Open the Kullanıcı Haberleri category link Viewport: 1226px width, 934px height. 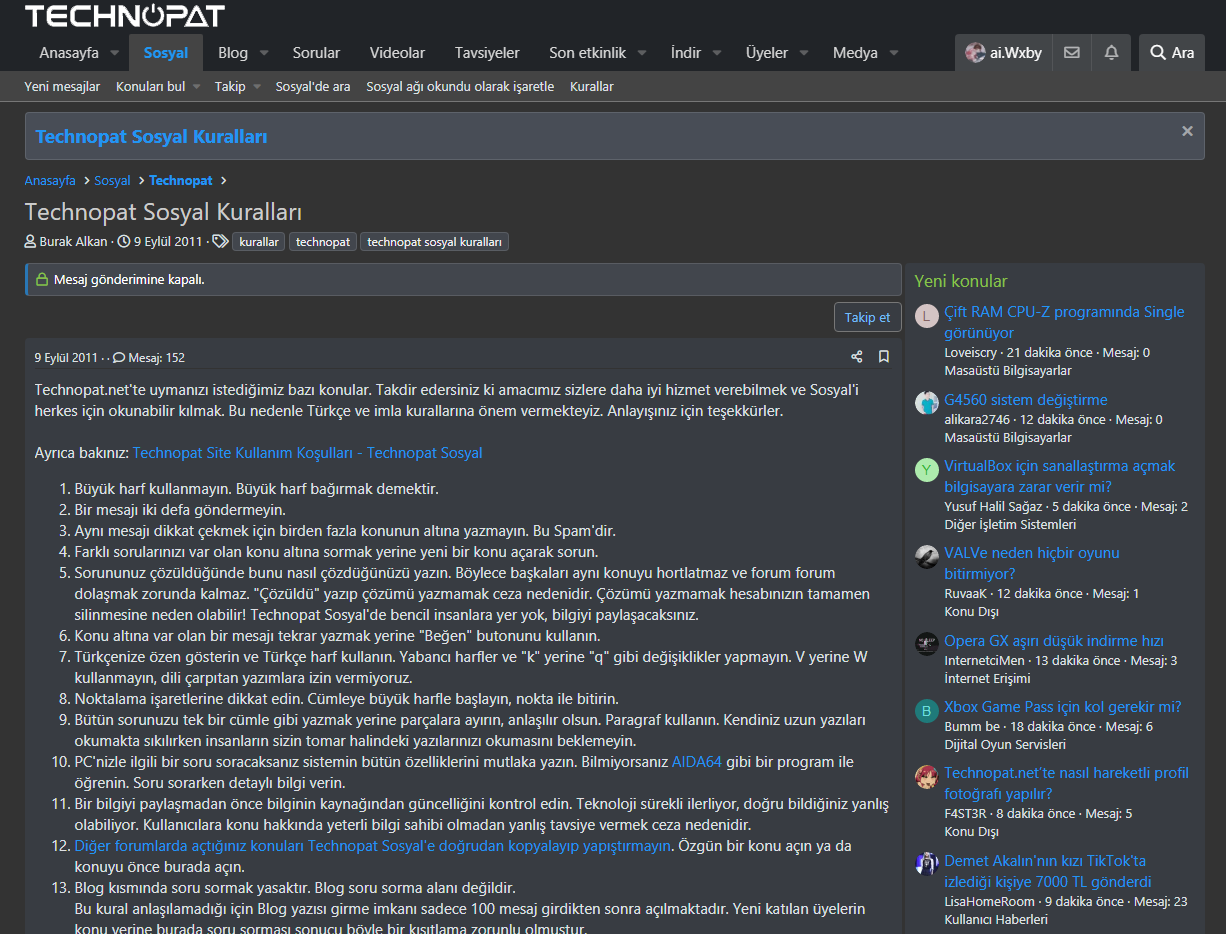click(x=996, y=919)
